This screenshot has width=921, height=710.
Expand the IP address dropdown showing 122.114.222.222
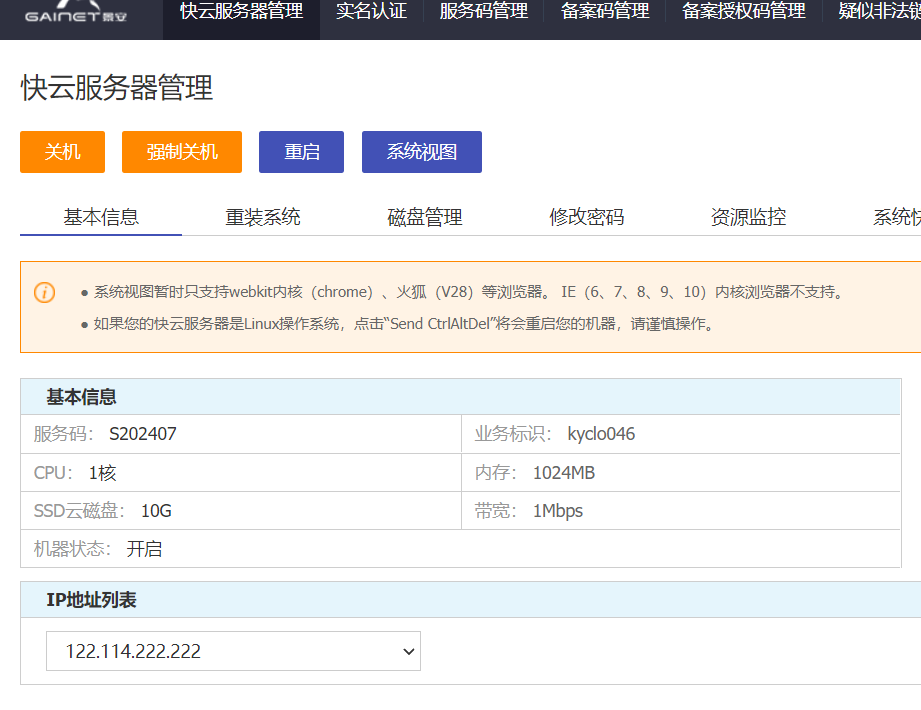click(x=233, y=651)
